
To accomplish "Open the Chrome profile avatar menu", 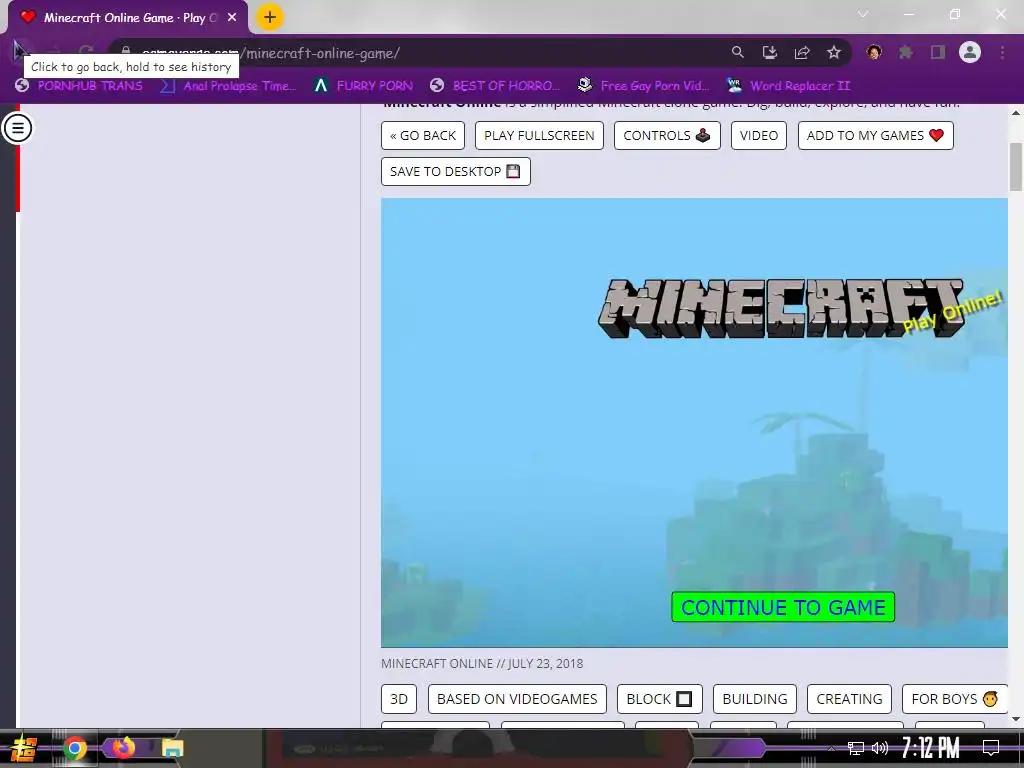I will point(970,52).
